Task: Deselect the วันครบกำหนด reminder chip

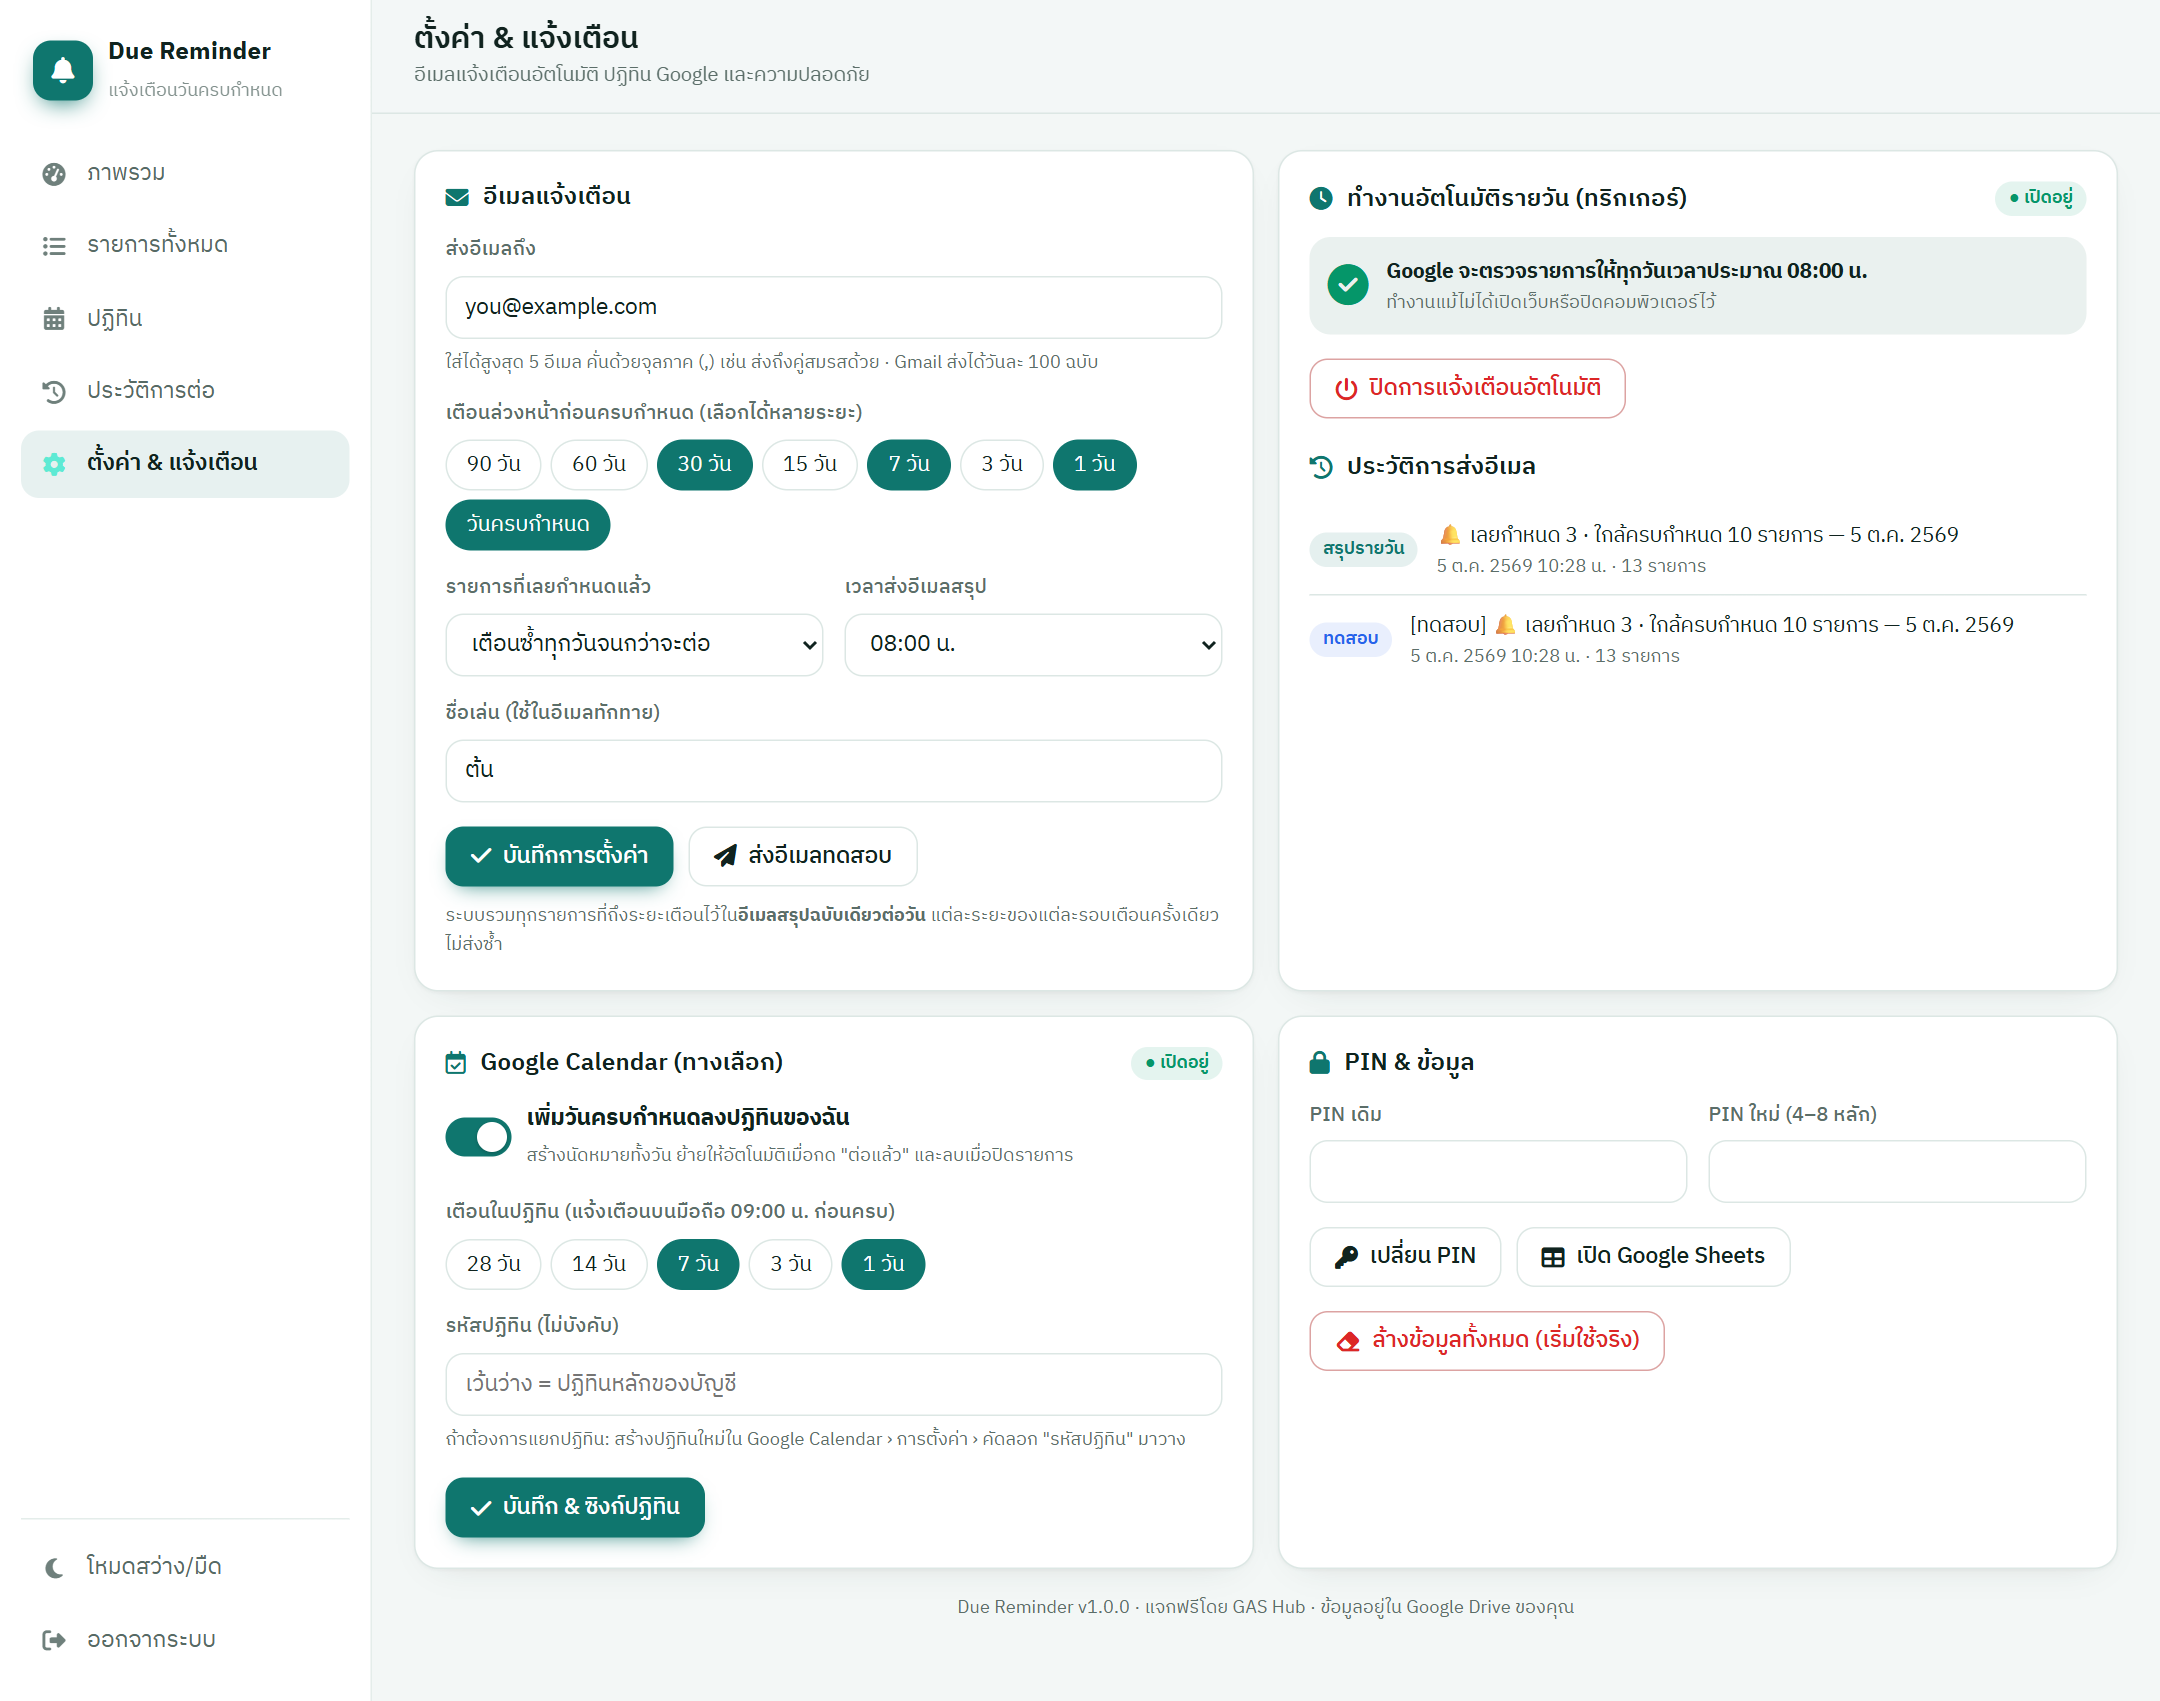Action: pyautogui.click(x=528, y=525)
